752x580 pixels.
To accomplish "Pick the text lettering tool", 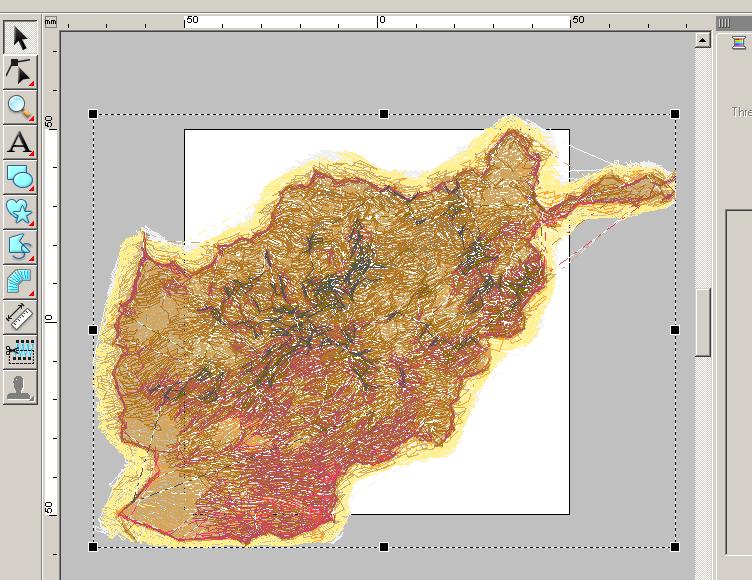I will click(20, 142).
